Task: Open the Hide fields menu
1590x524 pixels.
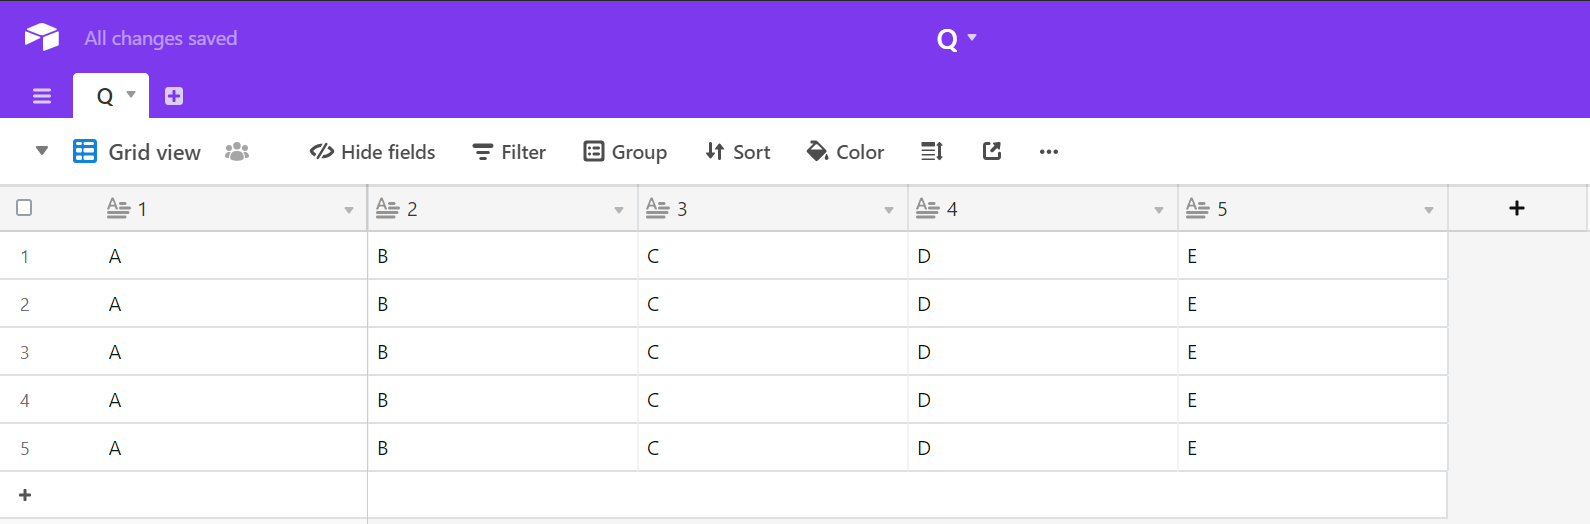Action: pyautogui.click(x=372, y=152)
